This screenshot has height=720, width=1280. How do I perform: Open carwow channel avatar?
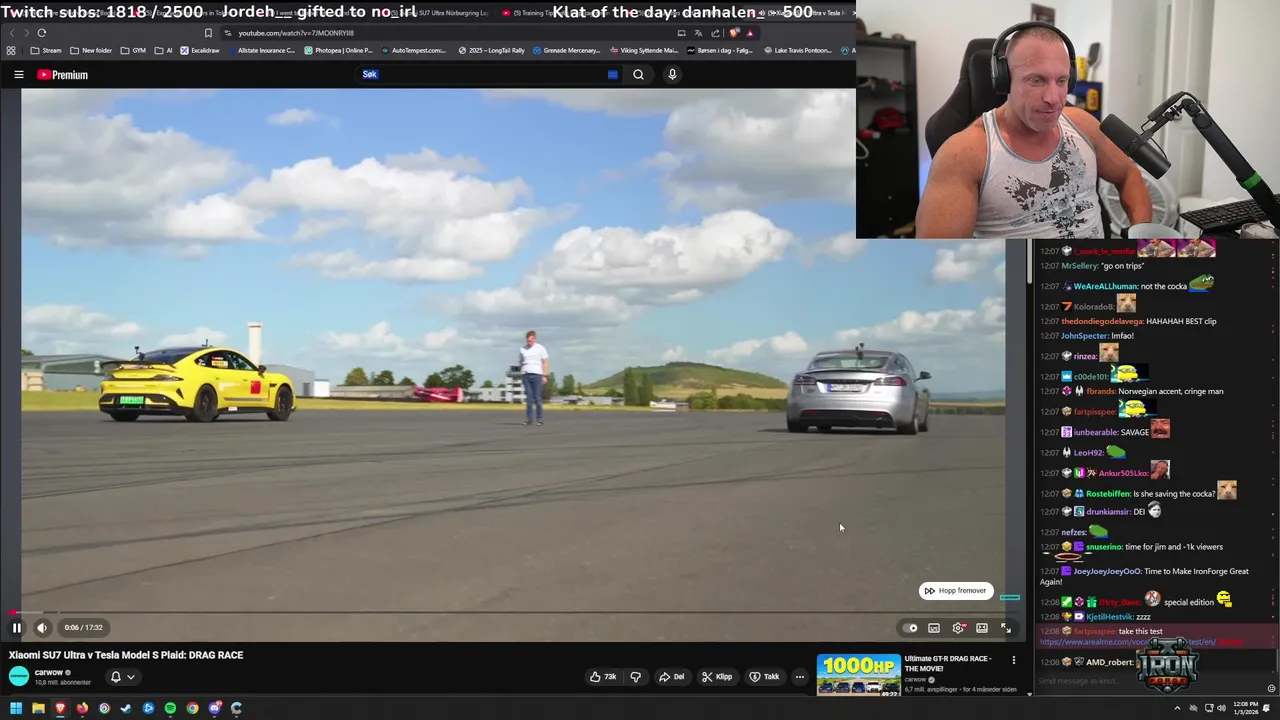(x=19, y=676)
